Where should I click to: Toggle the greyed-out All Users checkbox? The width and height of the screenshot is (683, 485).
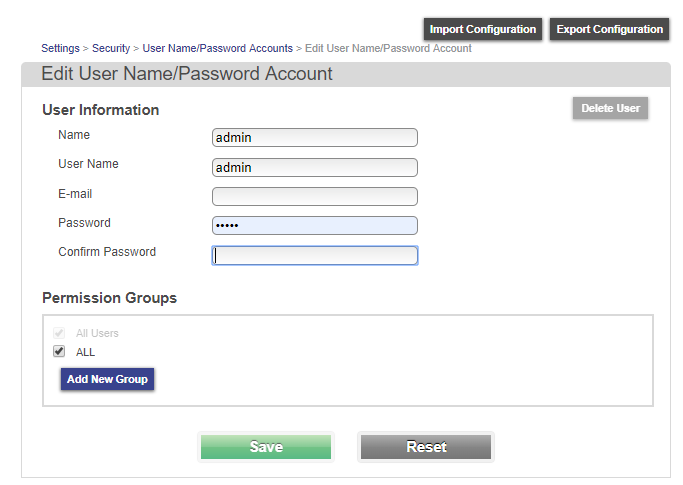point(59,333)
